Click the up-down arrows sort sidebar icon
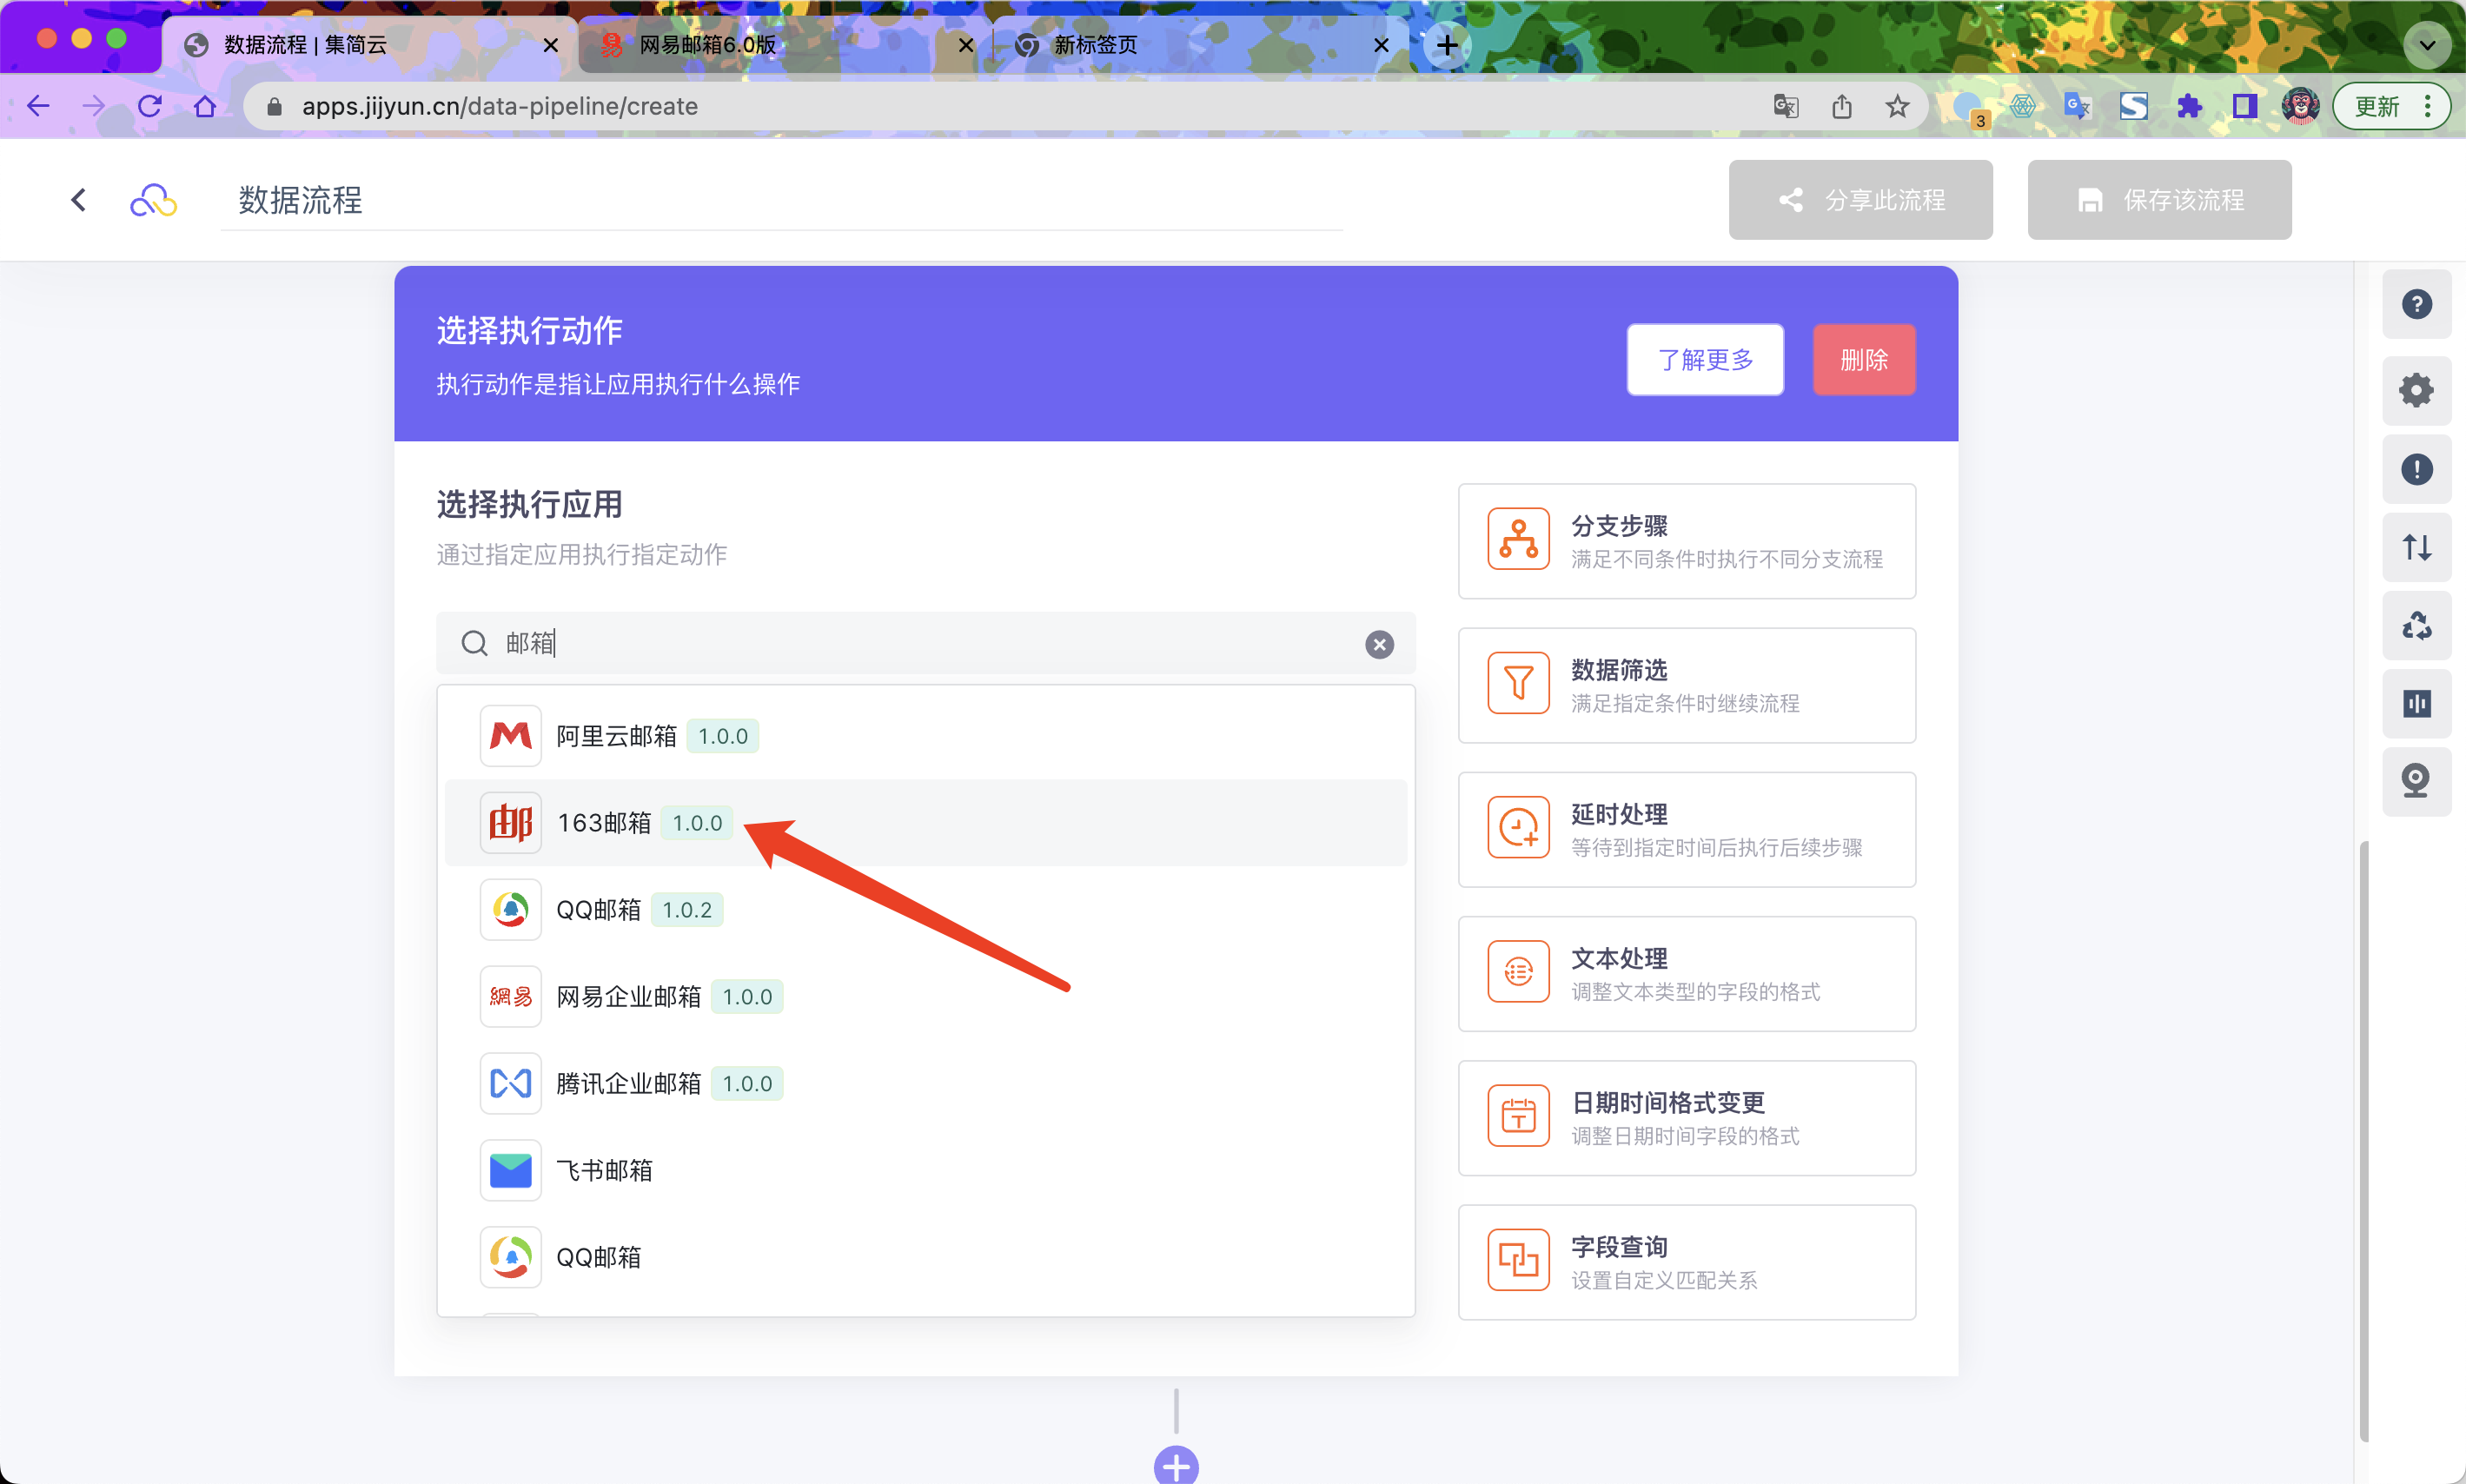This screenshot has height=1484, width=2466. click(2416, 547)
